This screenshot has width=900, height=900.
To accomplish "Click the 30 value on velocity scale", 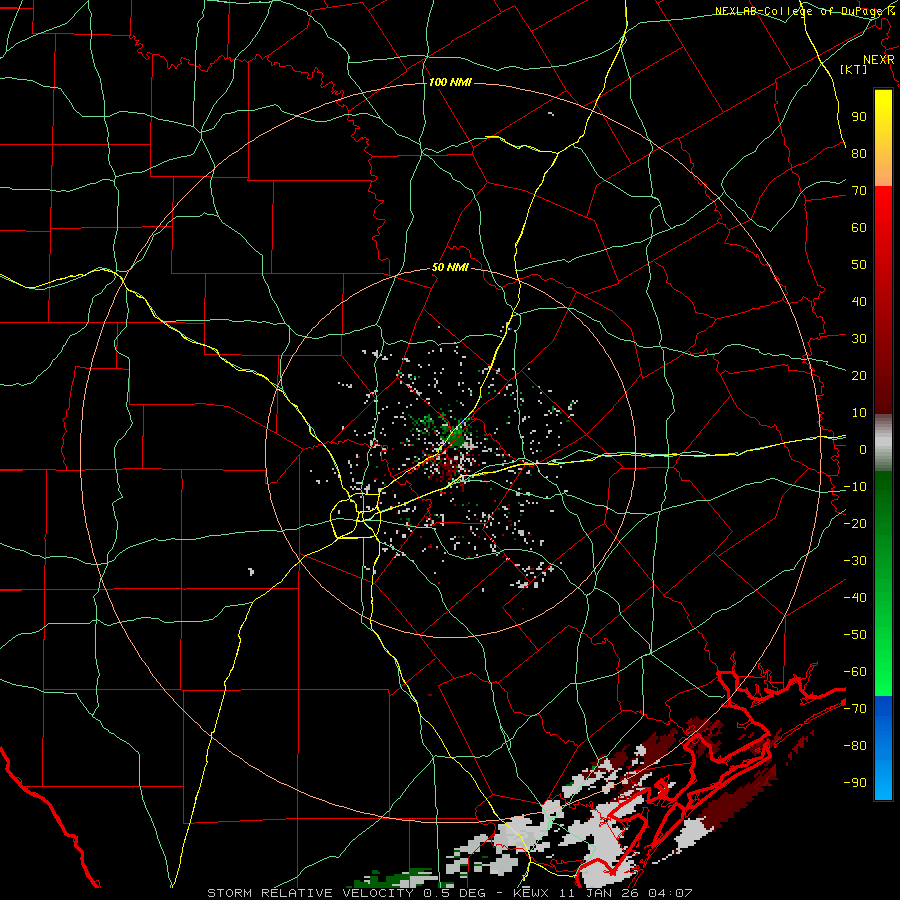I will [x=859, y=339].
